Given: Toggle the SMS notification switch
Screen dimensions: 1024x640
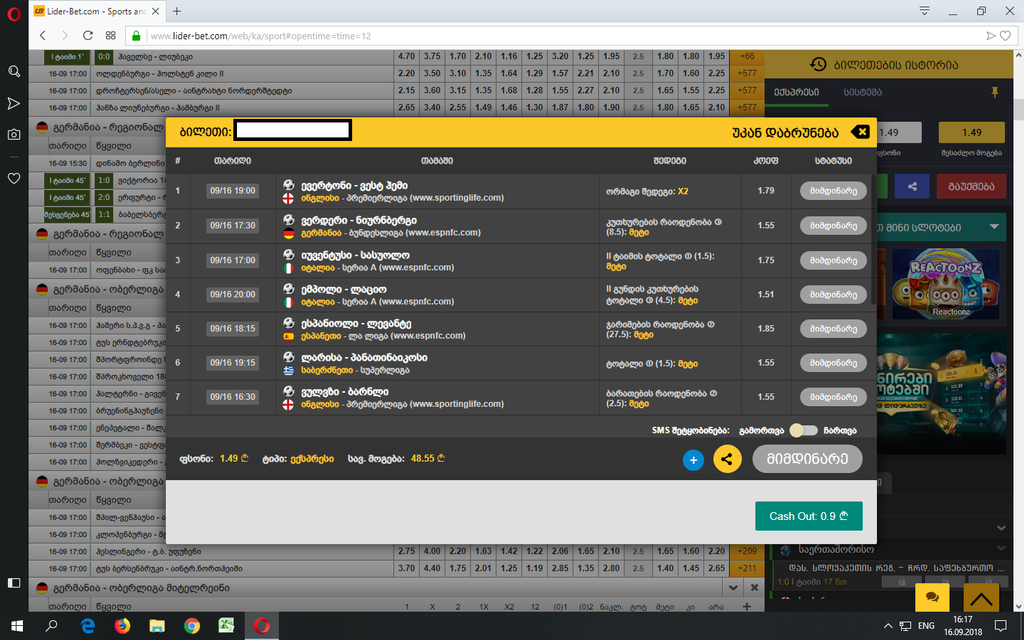Looking at the screenshot, I should 803,430.
